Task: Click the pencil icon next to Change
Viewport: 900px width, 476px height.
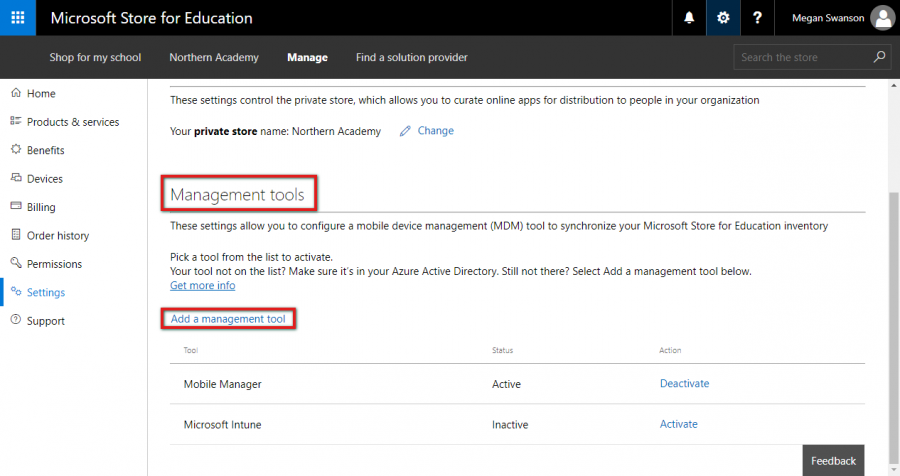Action: 405,131
